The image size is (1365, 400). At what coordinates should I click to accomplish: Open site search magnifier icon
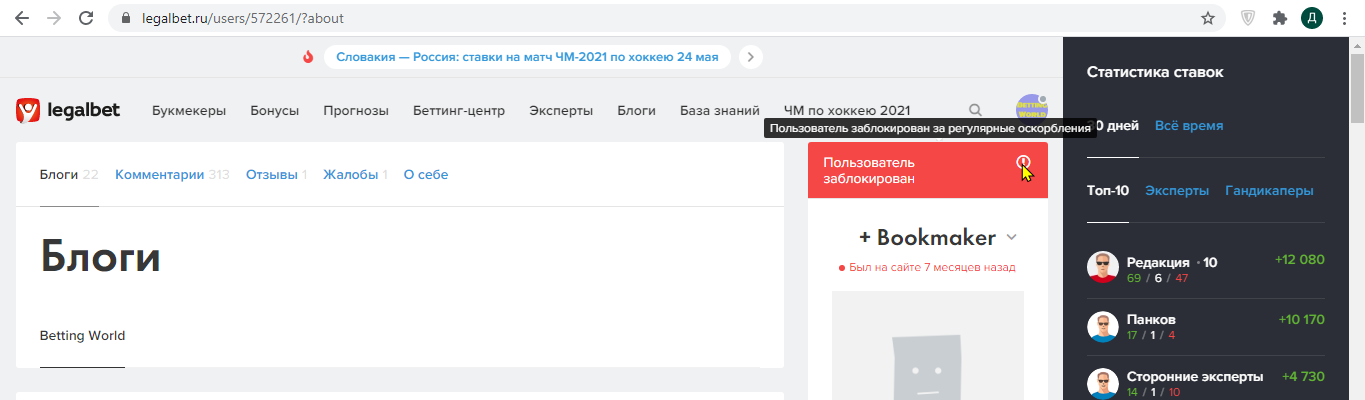point(975,110)
